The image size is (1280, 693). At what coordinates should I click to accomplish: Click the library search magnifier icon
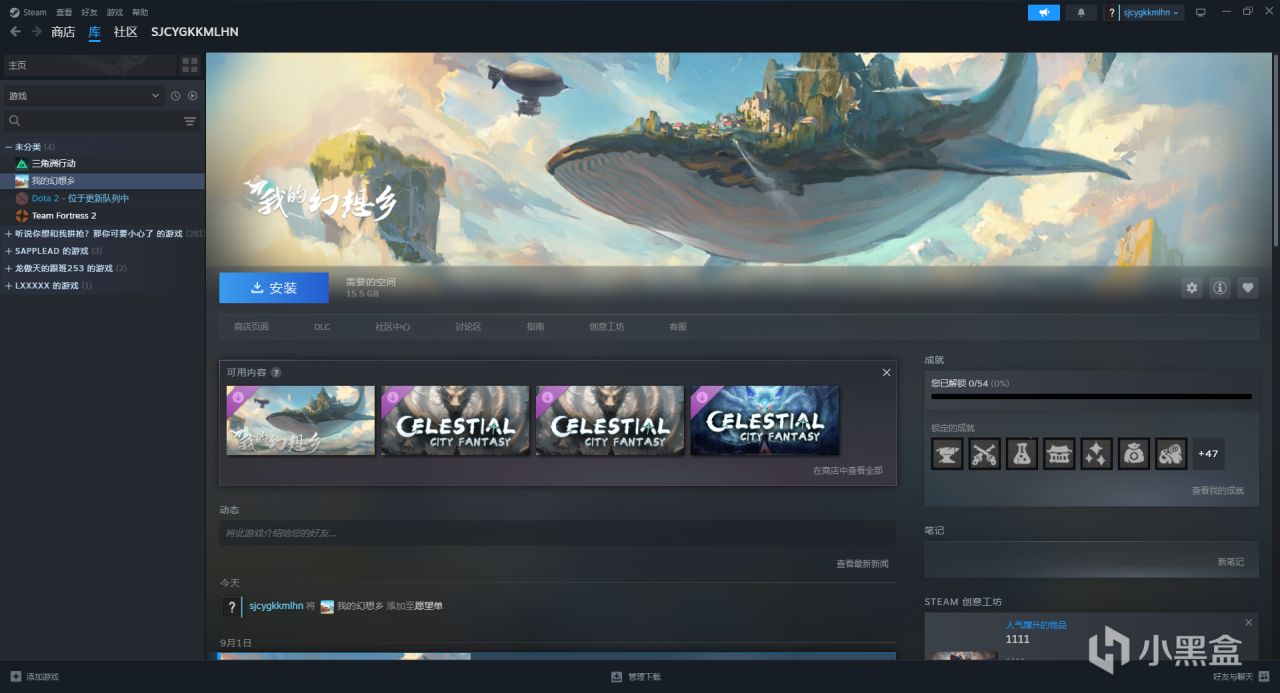pyautogui.click(x=14, y=121)
